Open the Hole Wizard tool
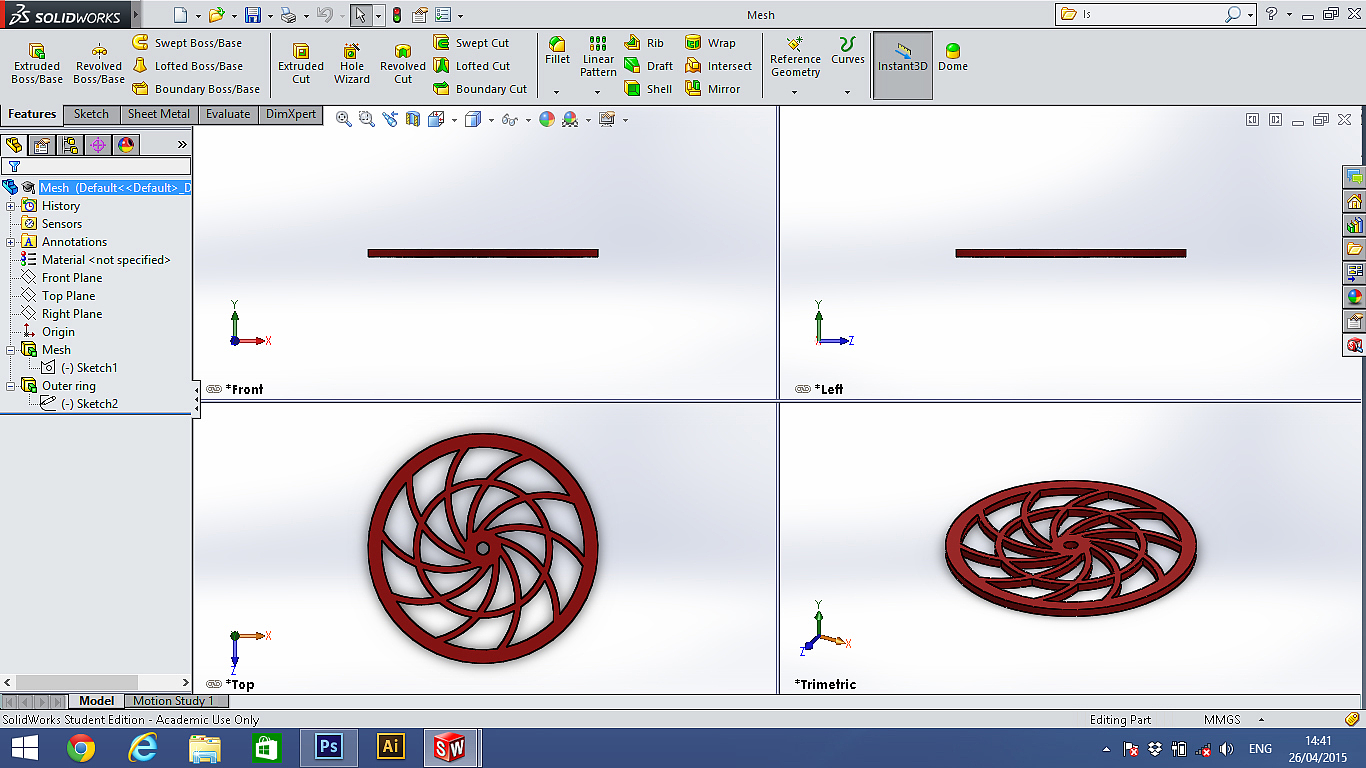Image resolution: width=1366 pixels, height=768 pixels. pos(352,63)
